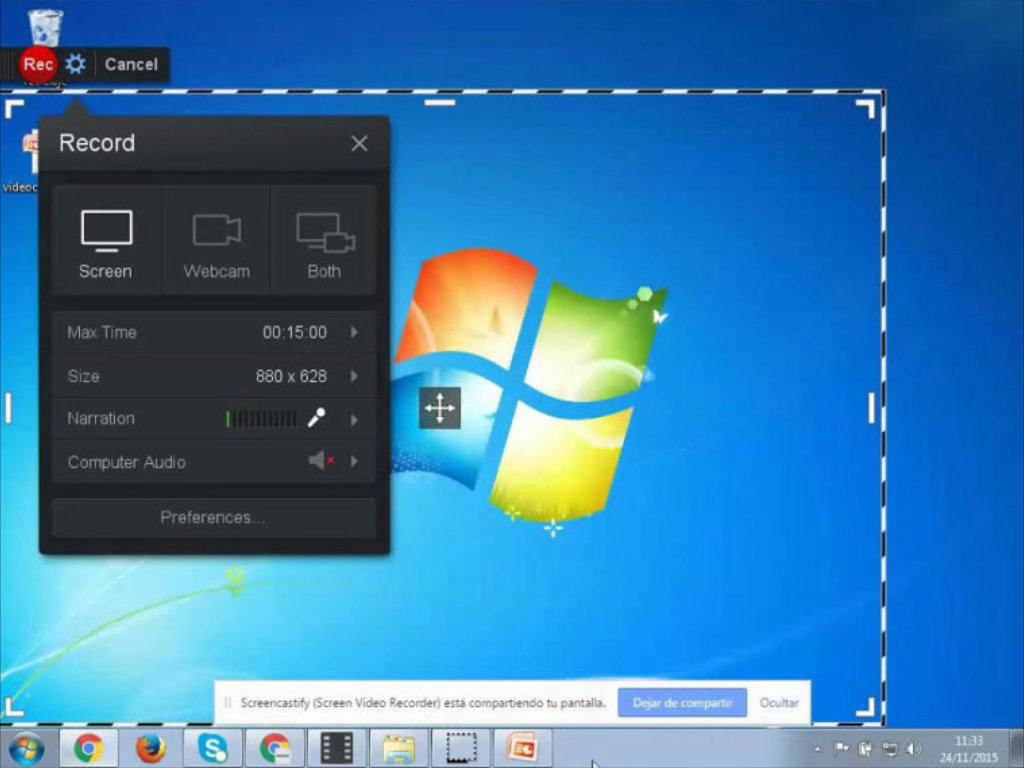Open Preferences in Record panel
Viewport: 1024px width, 768px height.
(214, 518)
